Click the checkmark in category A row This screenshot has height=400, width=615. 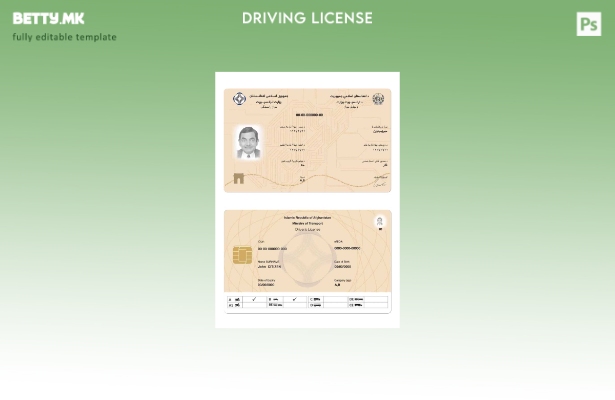254,298
